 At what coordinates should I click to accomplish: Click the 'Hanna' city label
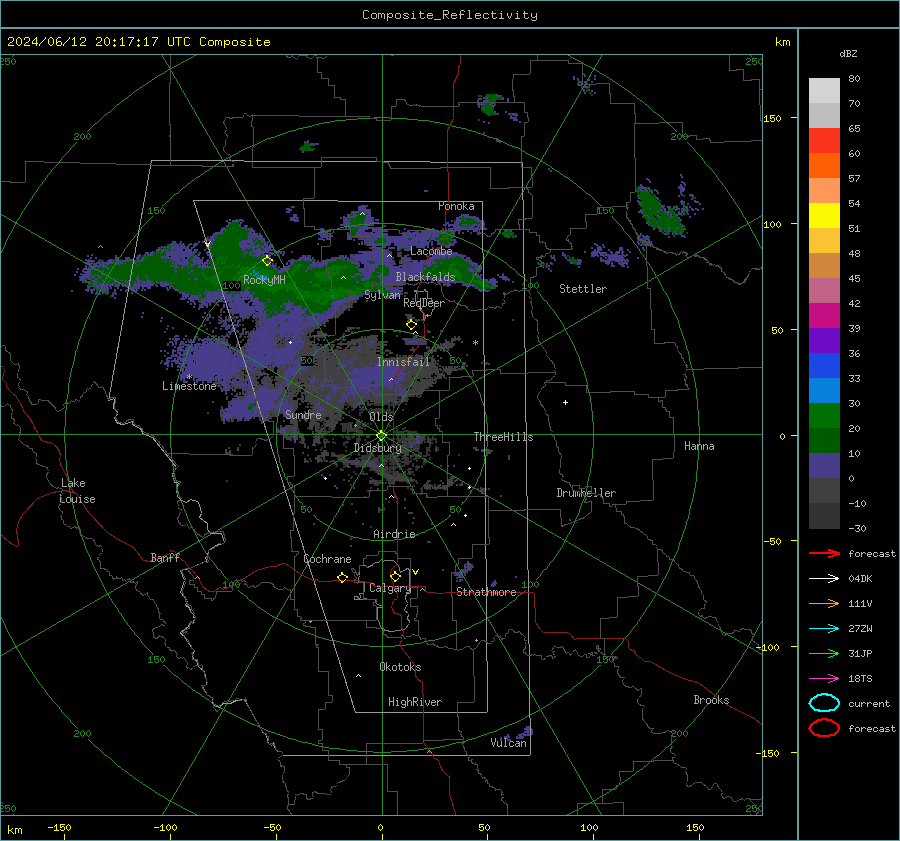point(699,446)
